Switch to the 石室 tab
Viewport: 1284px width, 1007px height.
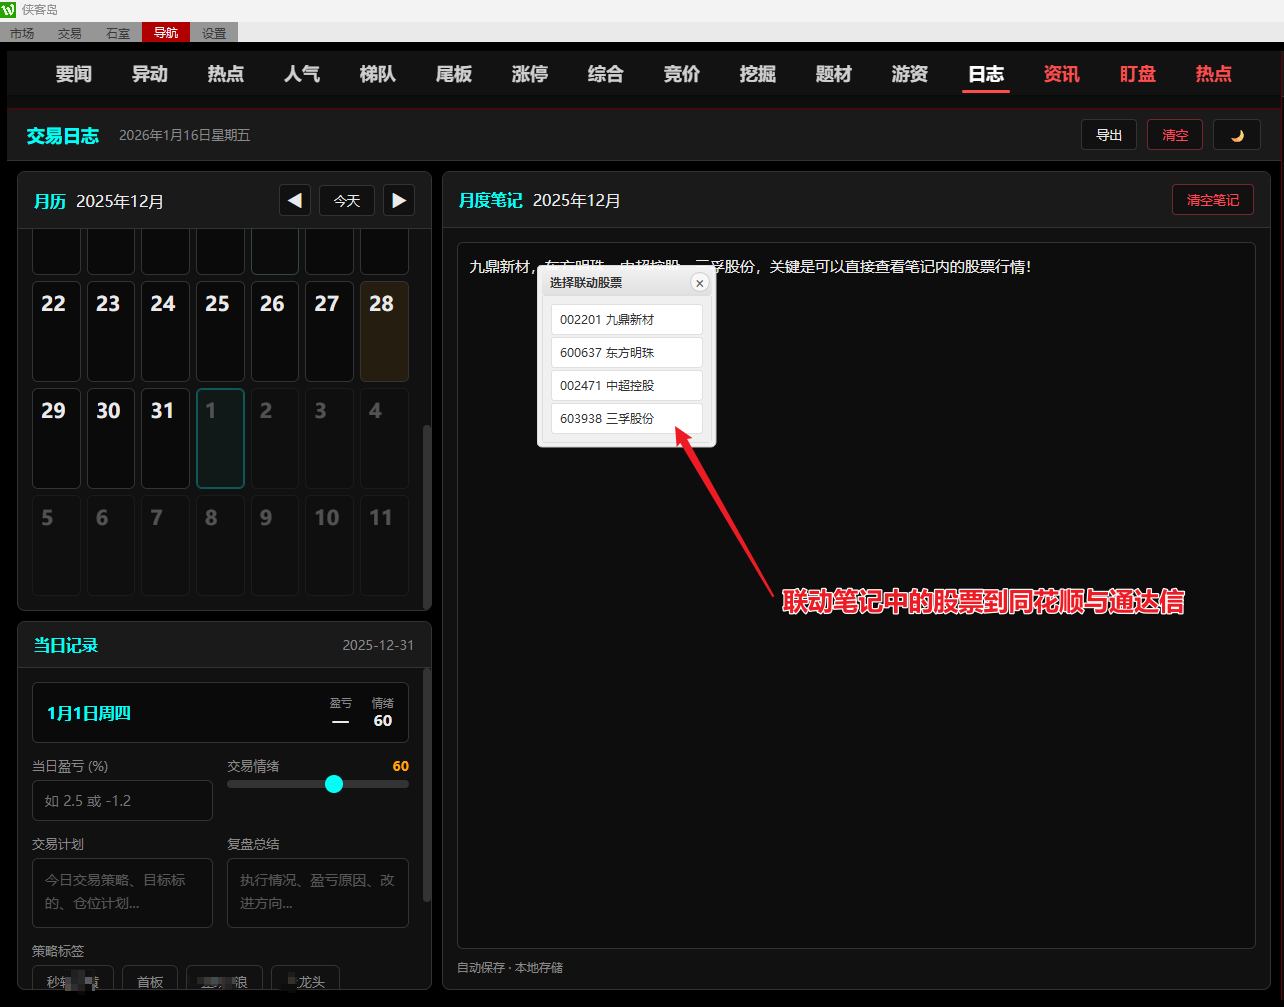point(118,33)
